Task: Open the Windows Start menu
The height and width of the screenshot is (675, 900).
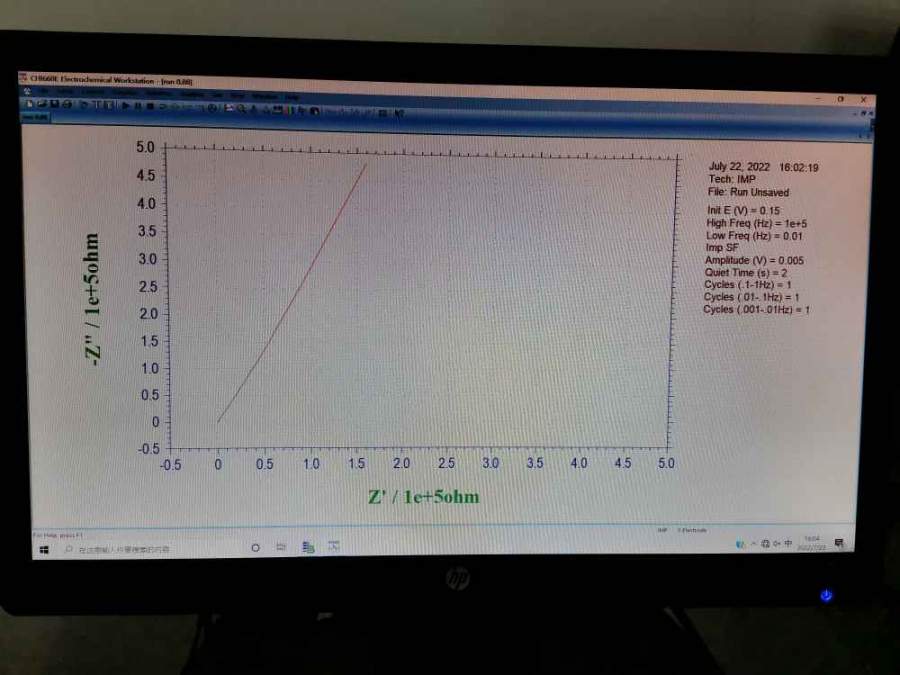Action: 44,550
